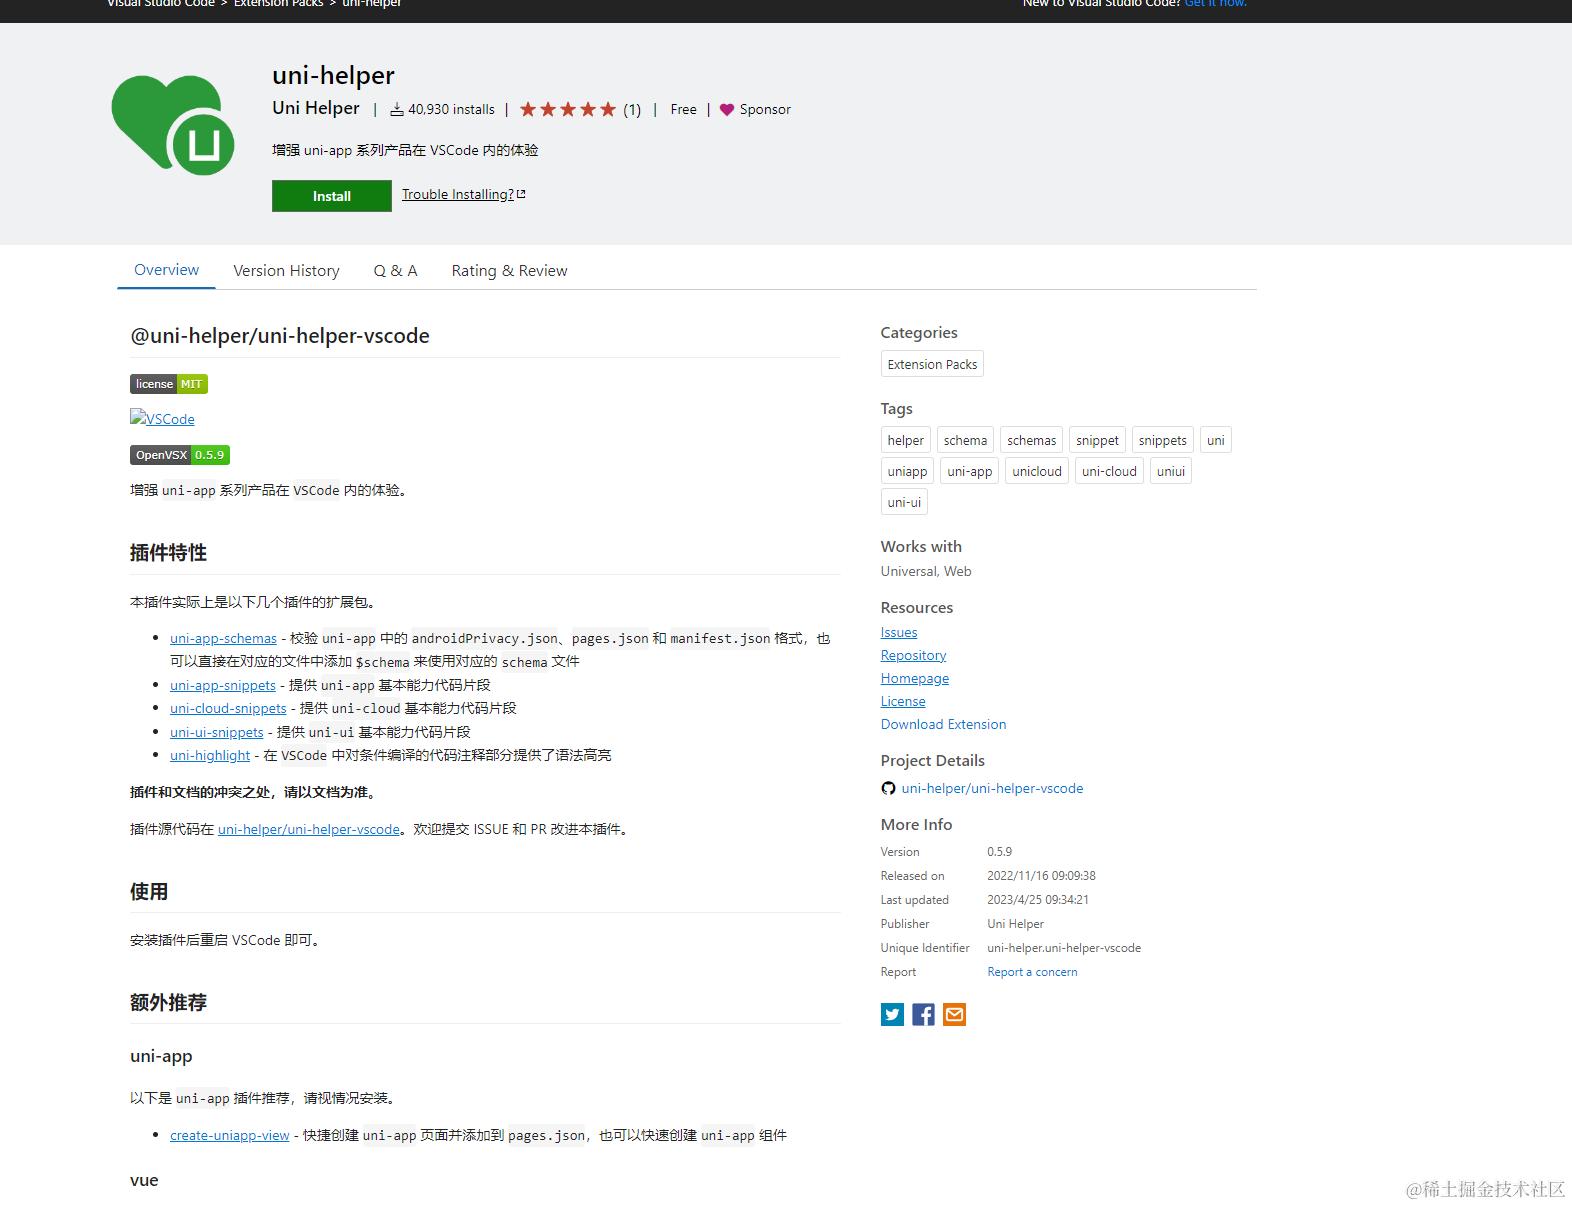This screenshot has width=1572, height=1206.
Task: Click the GitHub icon in Project Details
Action: point(888,788)
